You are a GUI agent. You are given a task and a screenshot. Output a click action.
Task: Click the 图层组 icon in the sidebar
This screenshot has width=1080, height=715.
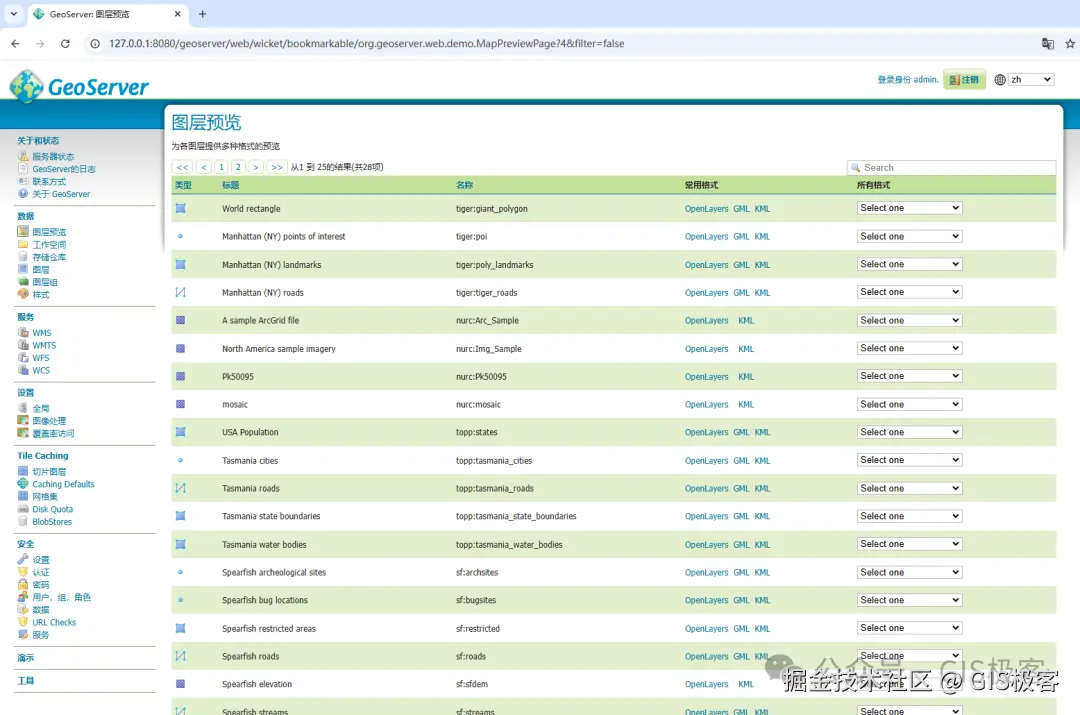23,282
